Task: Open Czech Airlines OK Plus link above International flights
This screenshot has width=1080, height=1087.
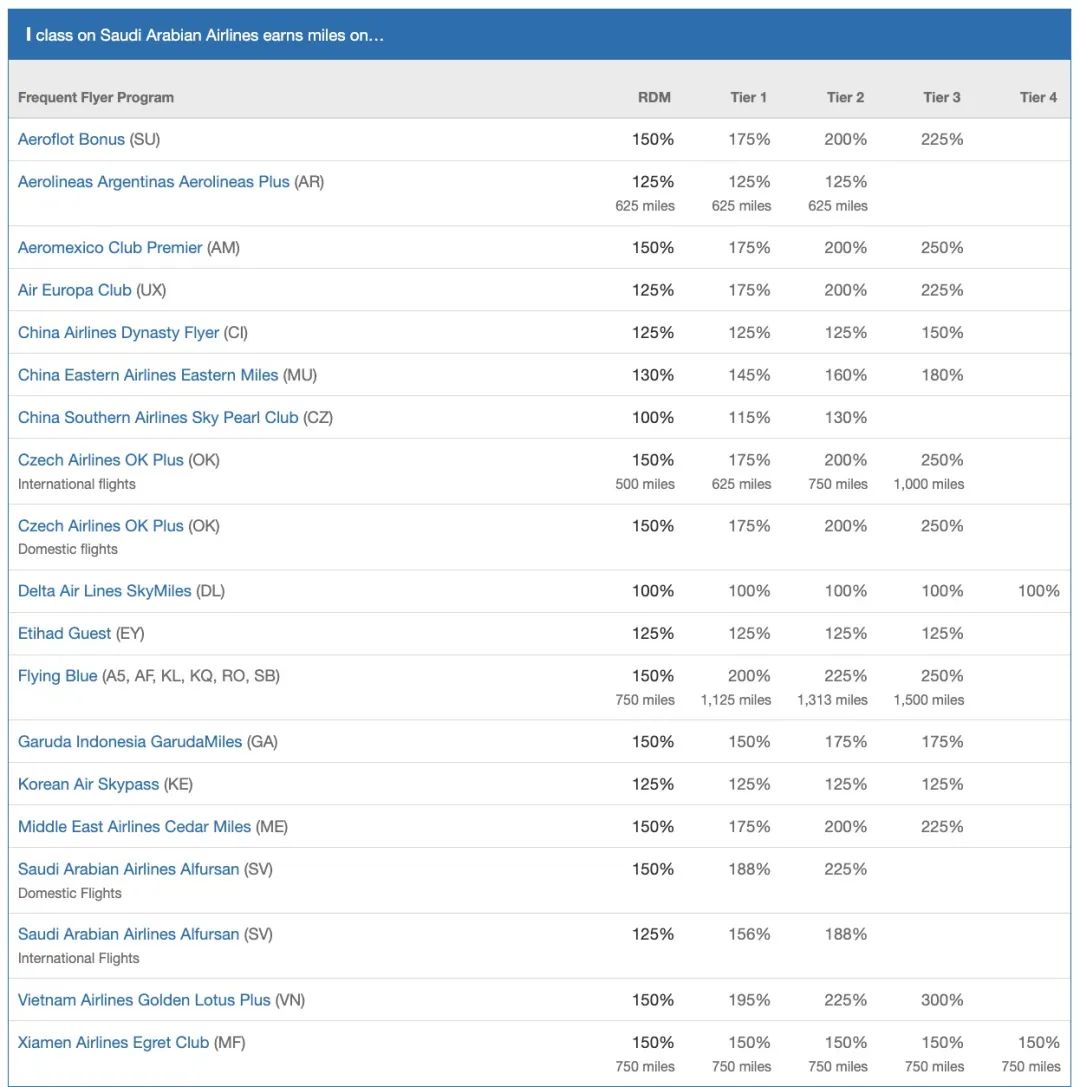Action: pyautogui.click(x=101, y=460)
